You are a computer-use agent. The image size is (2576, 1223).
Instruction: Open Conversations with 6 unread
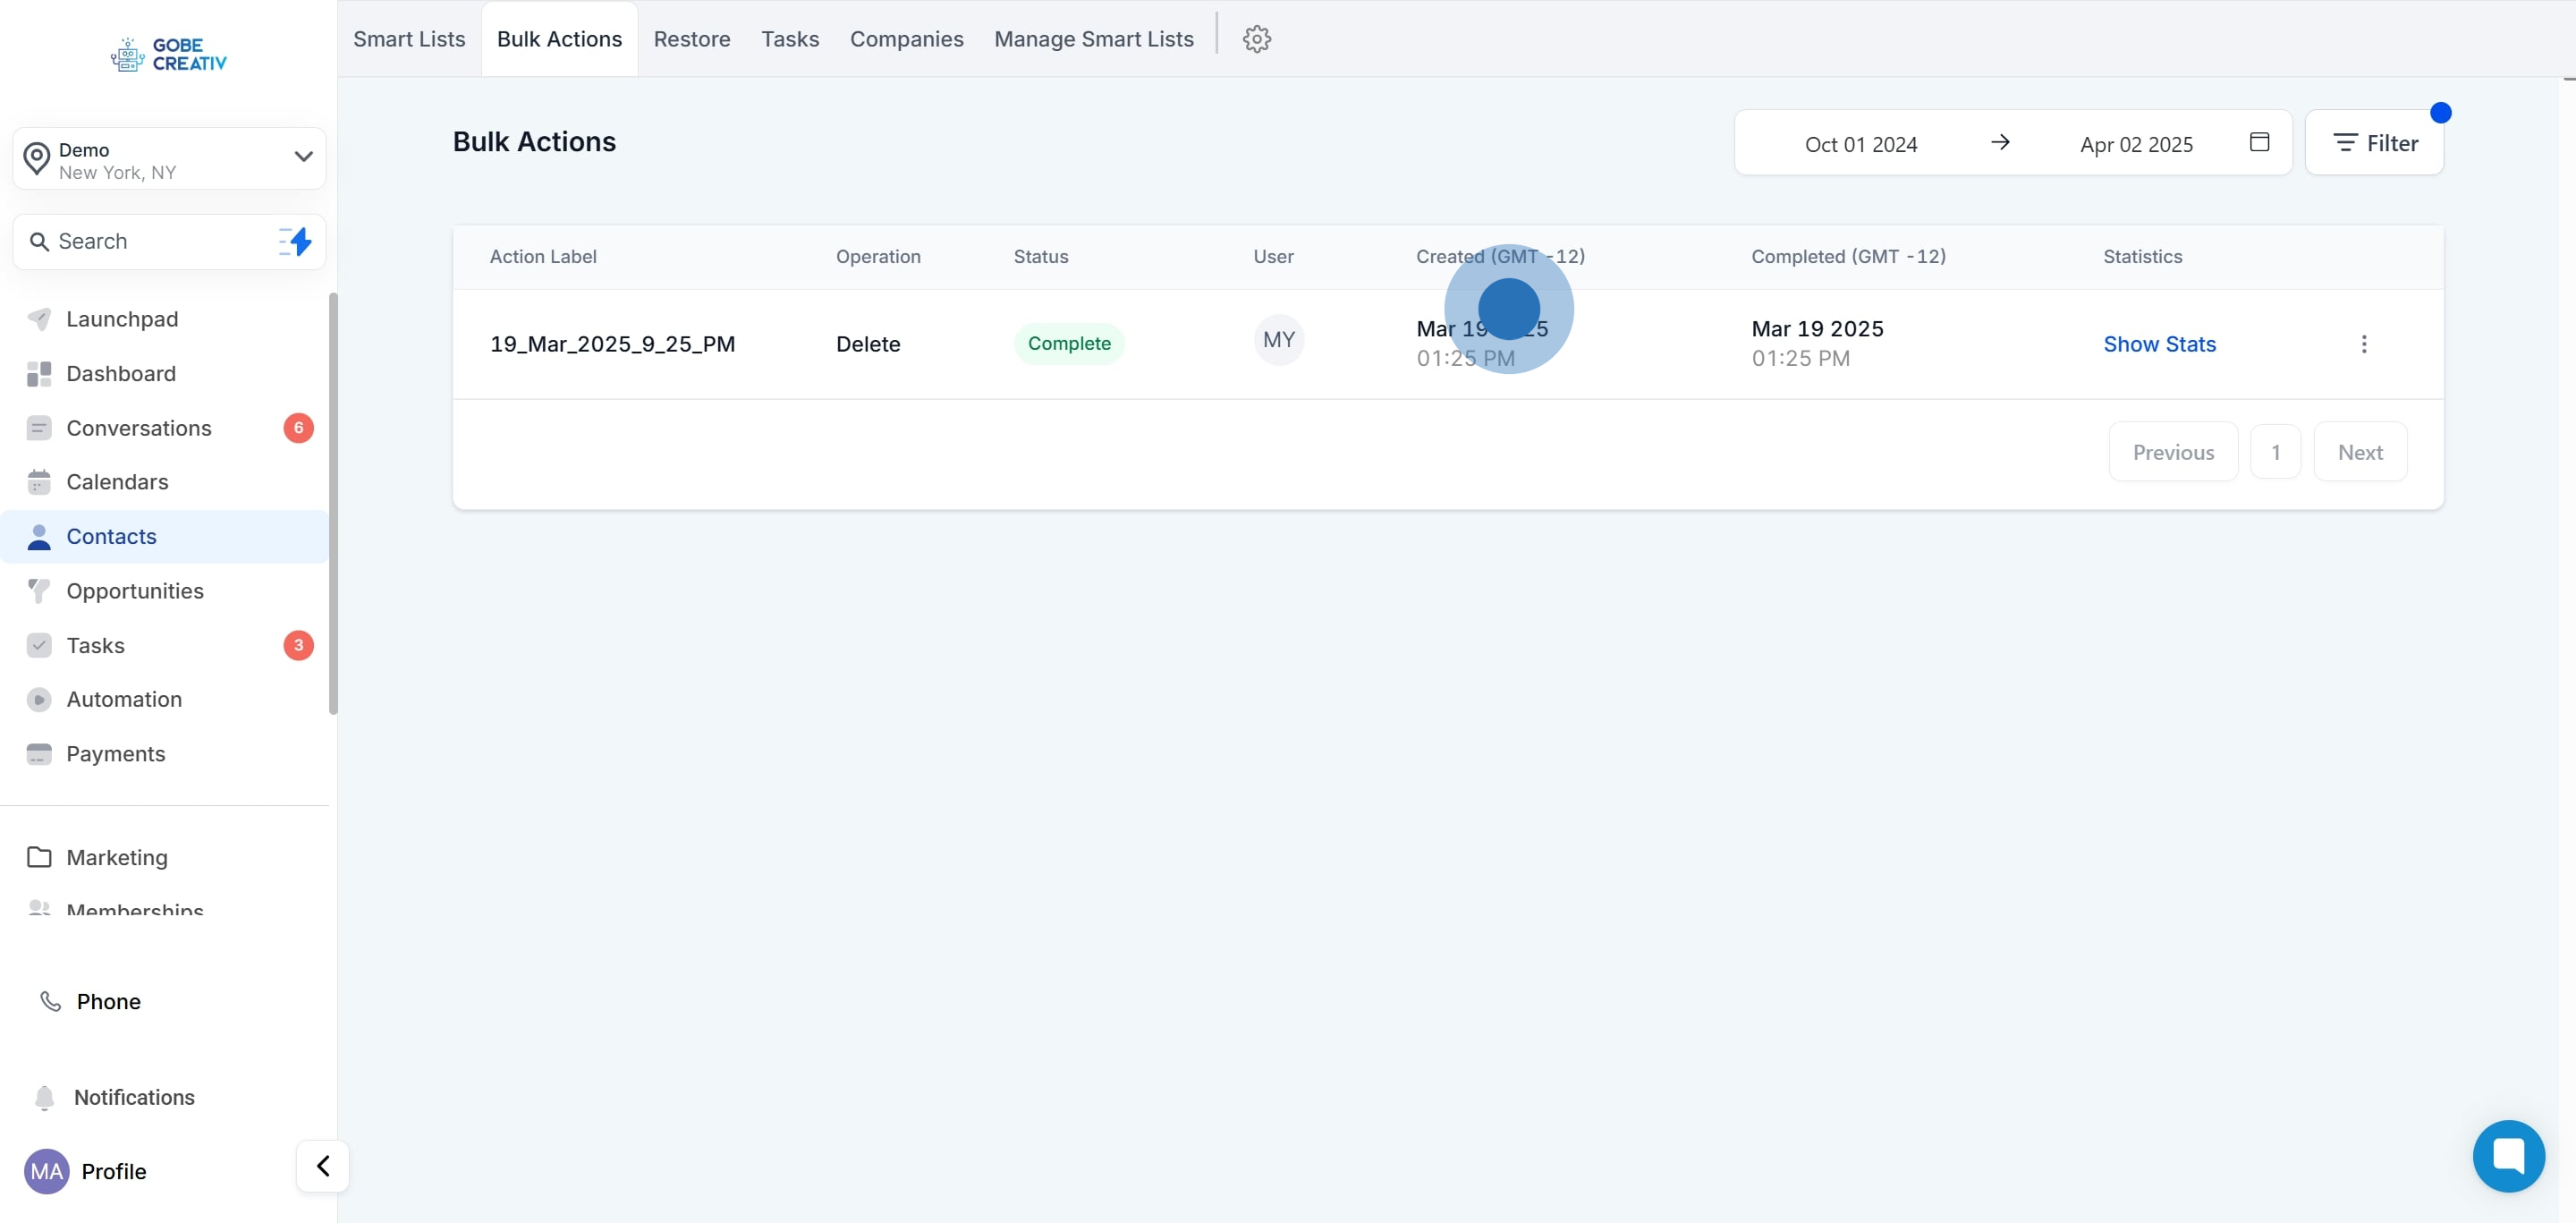point(139,428)
